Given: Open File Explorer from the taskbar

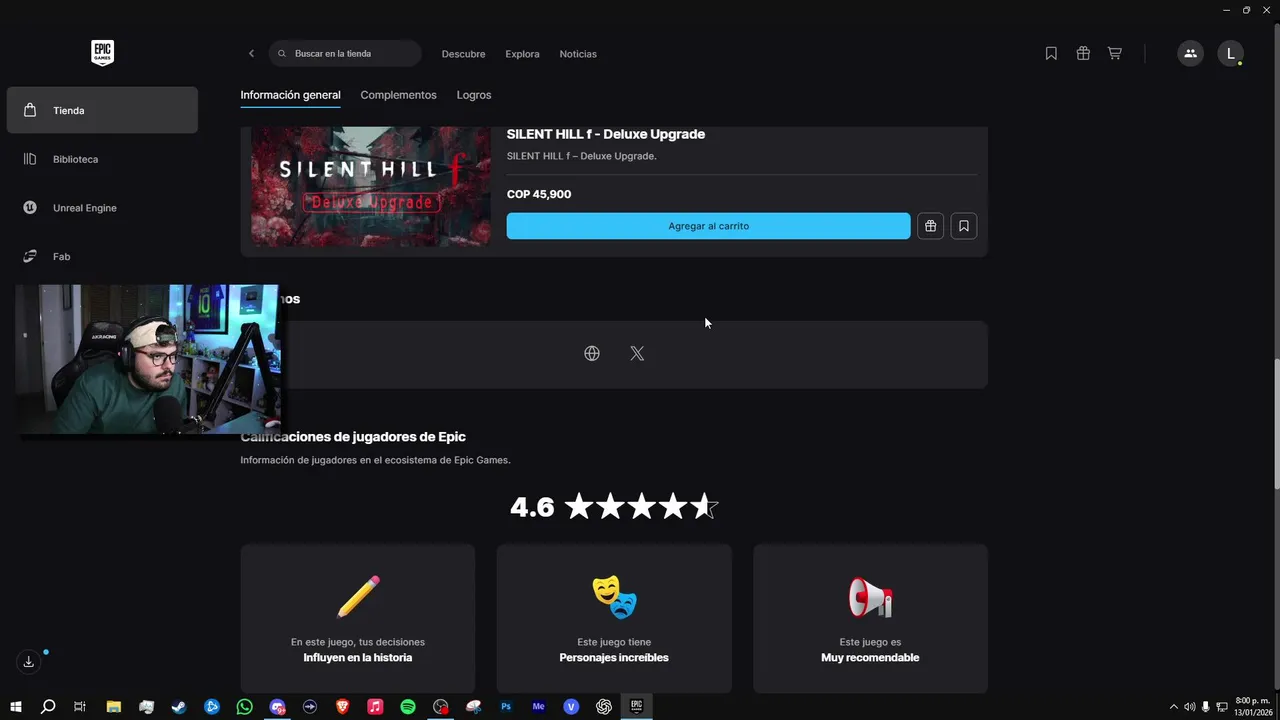Looking at the screenshot, I should click(114, 706).
